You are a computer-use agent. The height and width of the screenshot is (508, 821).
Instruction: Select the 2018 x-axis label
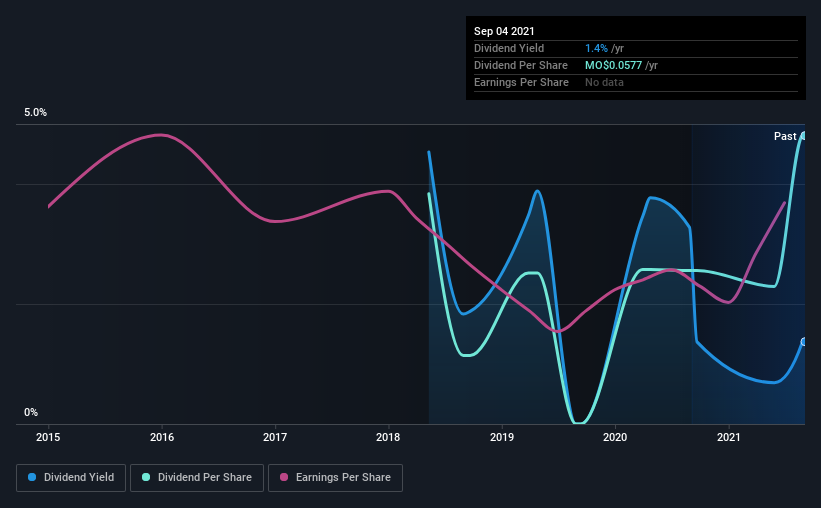coord(388,437)
